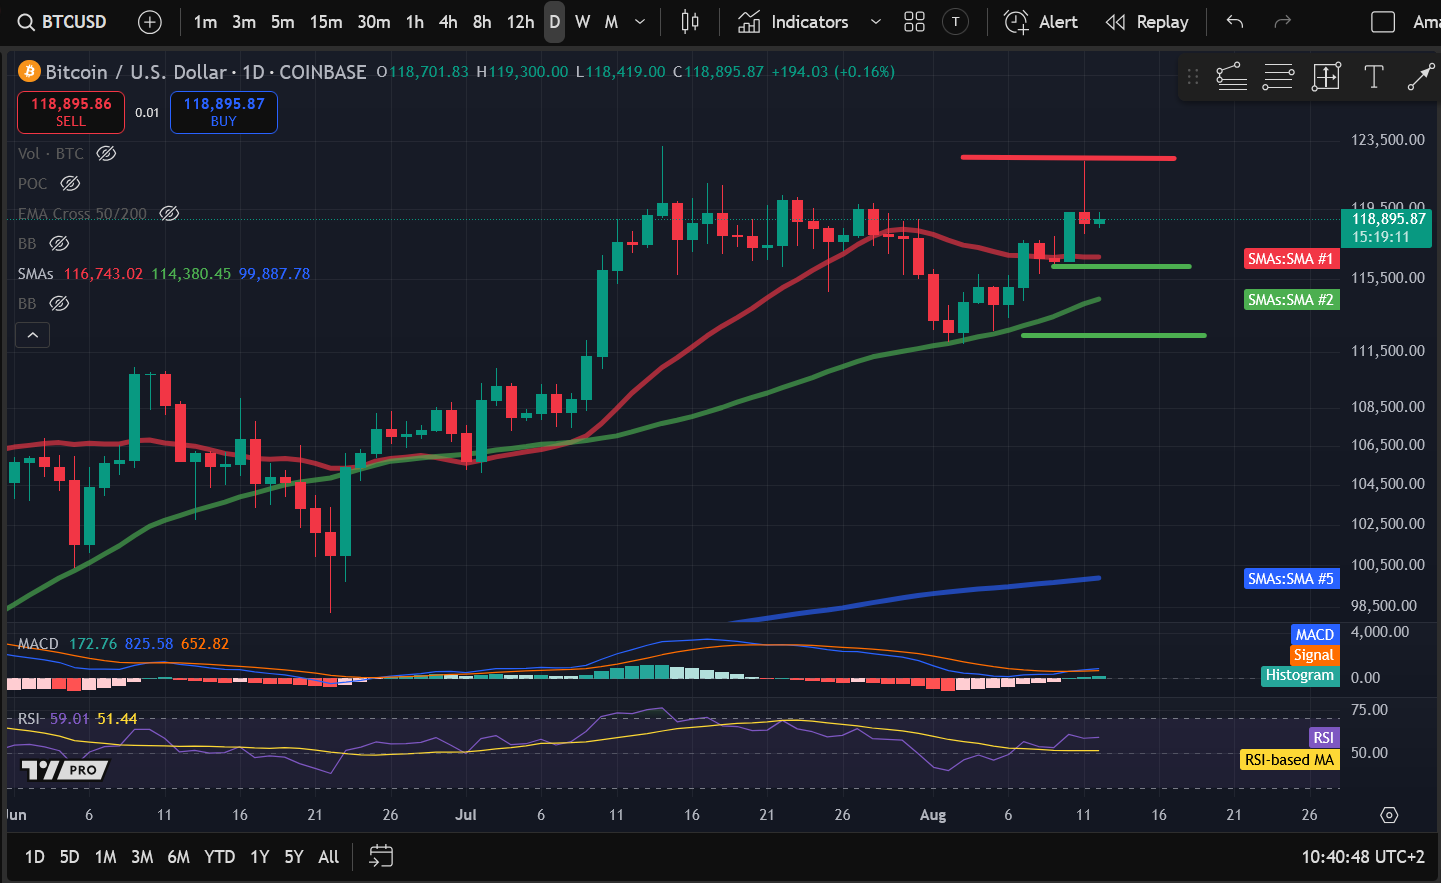Open indicator templates grid icon
Image resolution: width=1441 pixels, height=883 pixels.
(x=914, y=22)
